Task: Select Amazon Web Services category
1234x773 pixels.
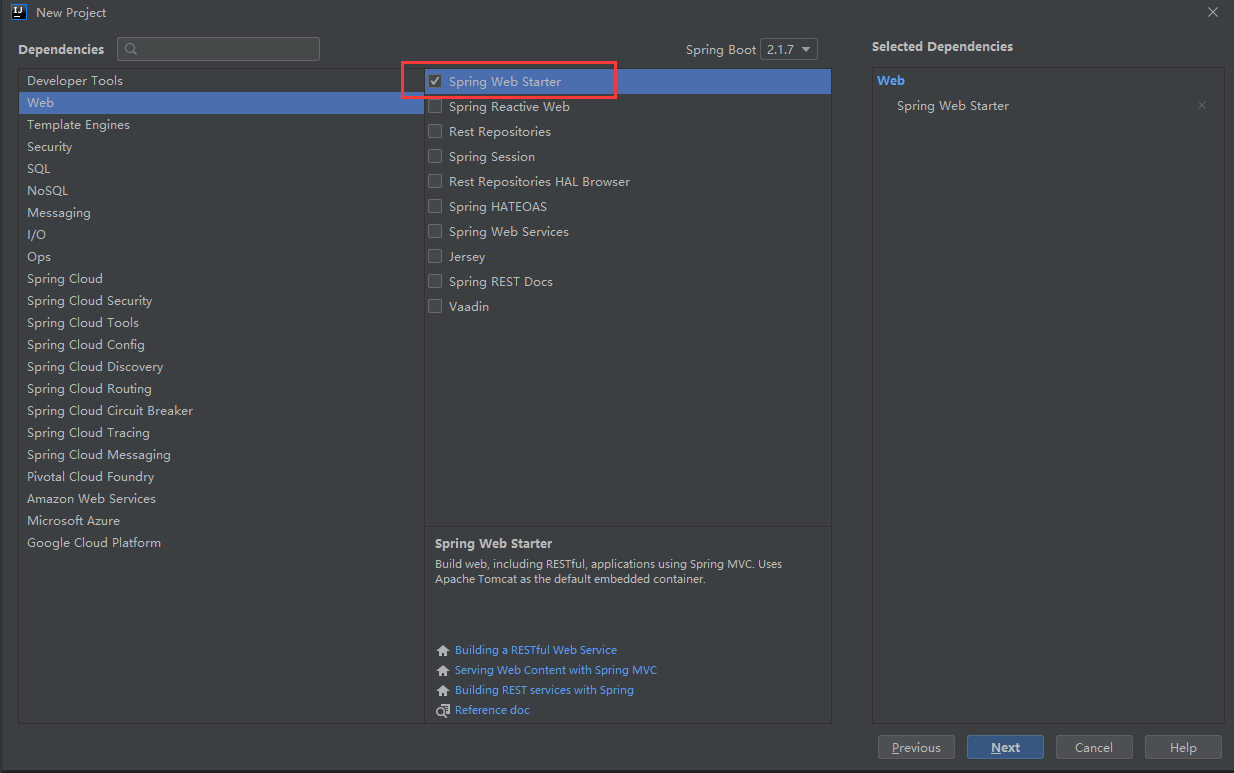Action: 221,499
